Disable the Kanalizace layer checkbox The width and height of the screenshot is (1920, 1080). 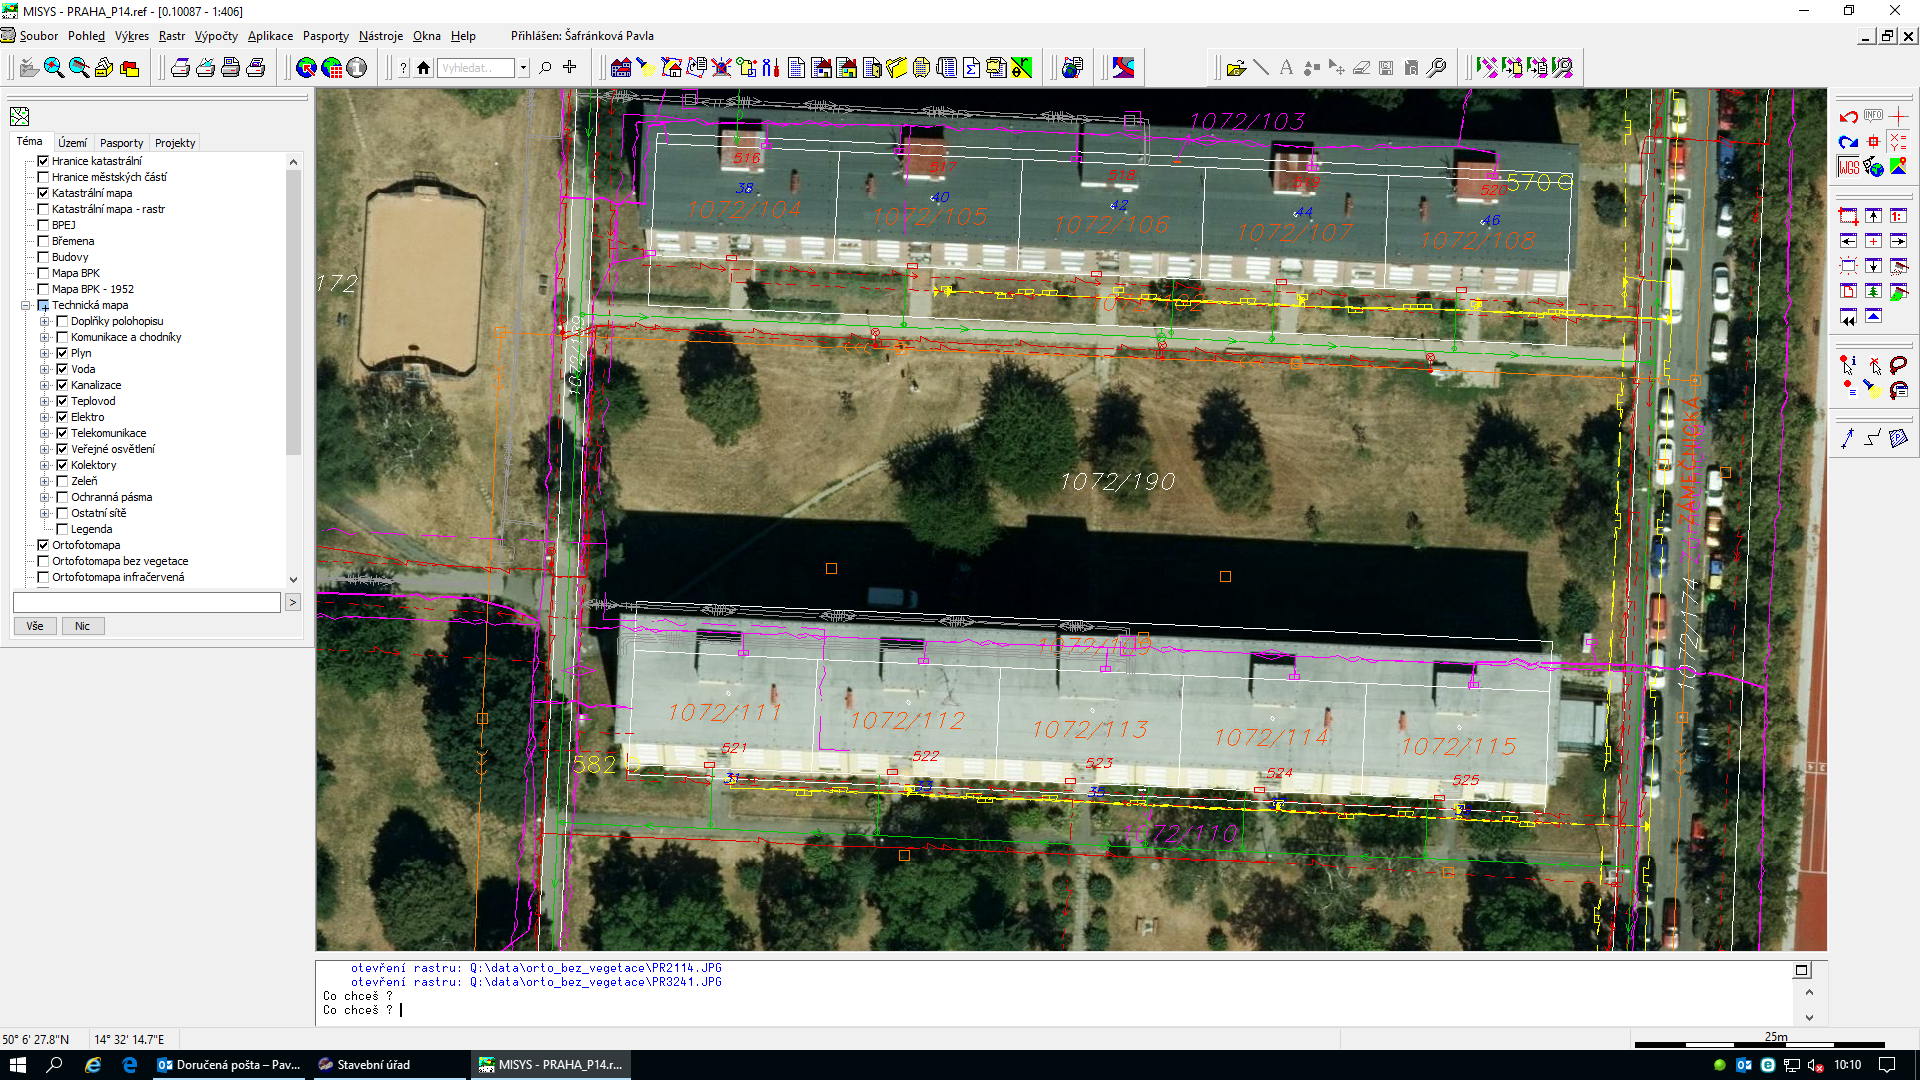click(x=62, y=385)
